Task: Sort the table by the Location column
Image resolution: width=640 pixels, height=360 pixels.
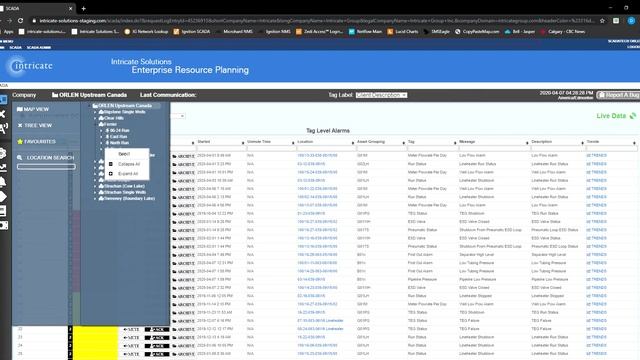Action: coord(305,142)
